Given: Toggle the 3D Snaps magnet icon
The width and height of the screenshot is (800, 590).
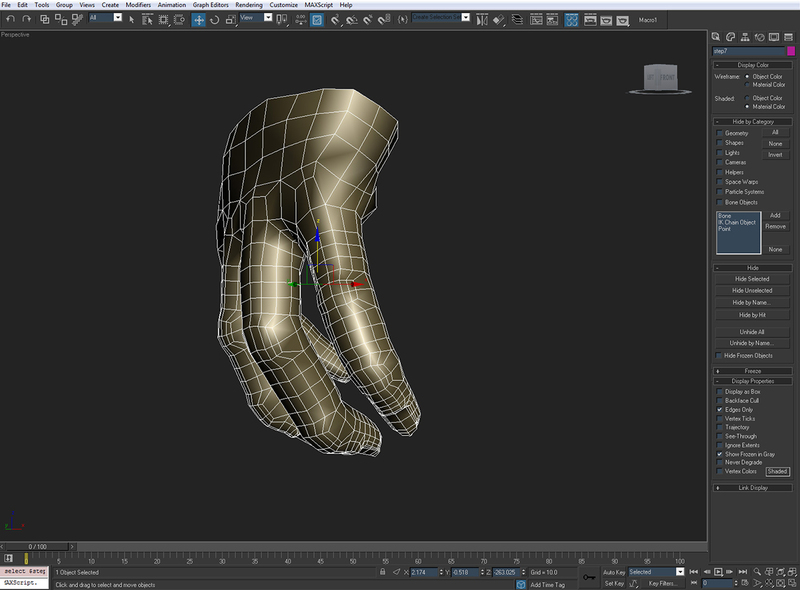Looking at the screenshot, I should tap(335, 19).
